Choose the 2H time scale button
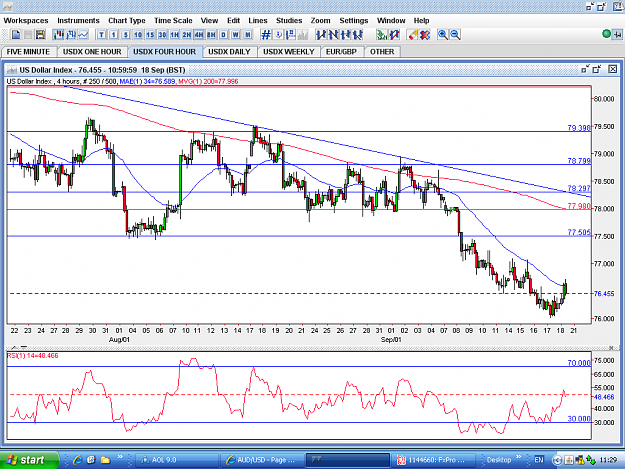Viewport: 625px width, 469px height. click(x=187, y=35)
